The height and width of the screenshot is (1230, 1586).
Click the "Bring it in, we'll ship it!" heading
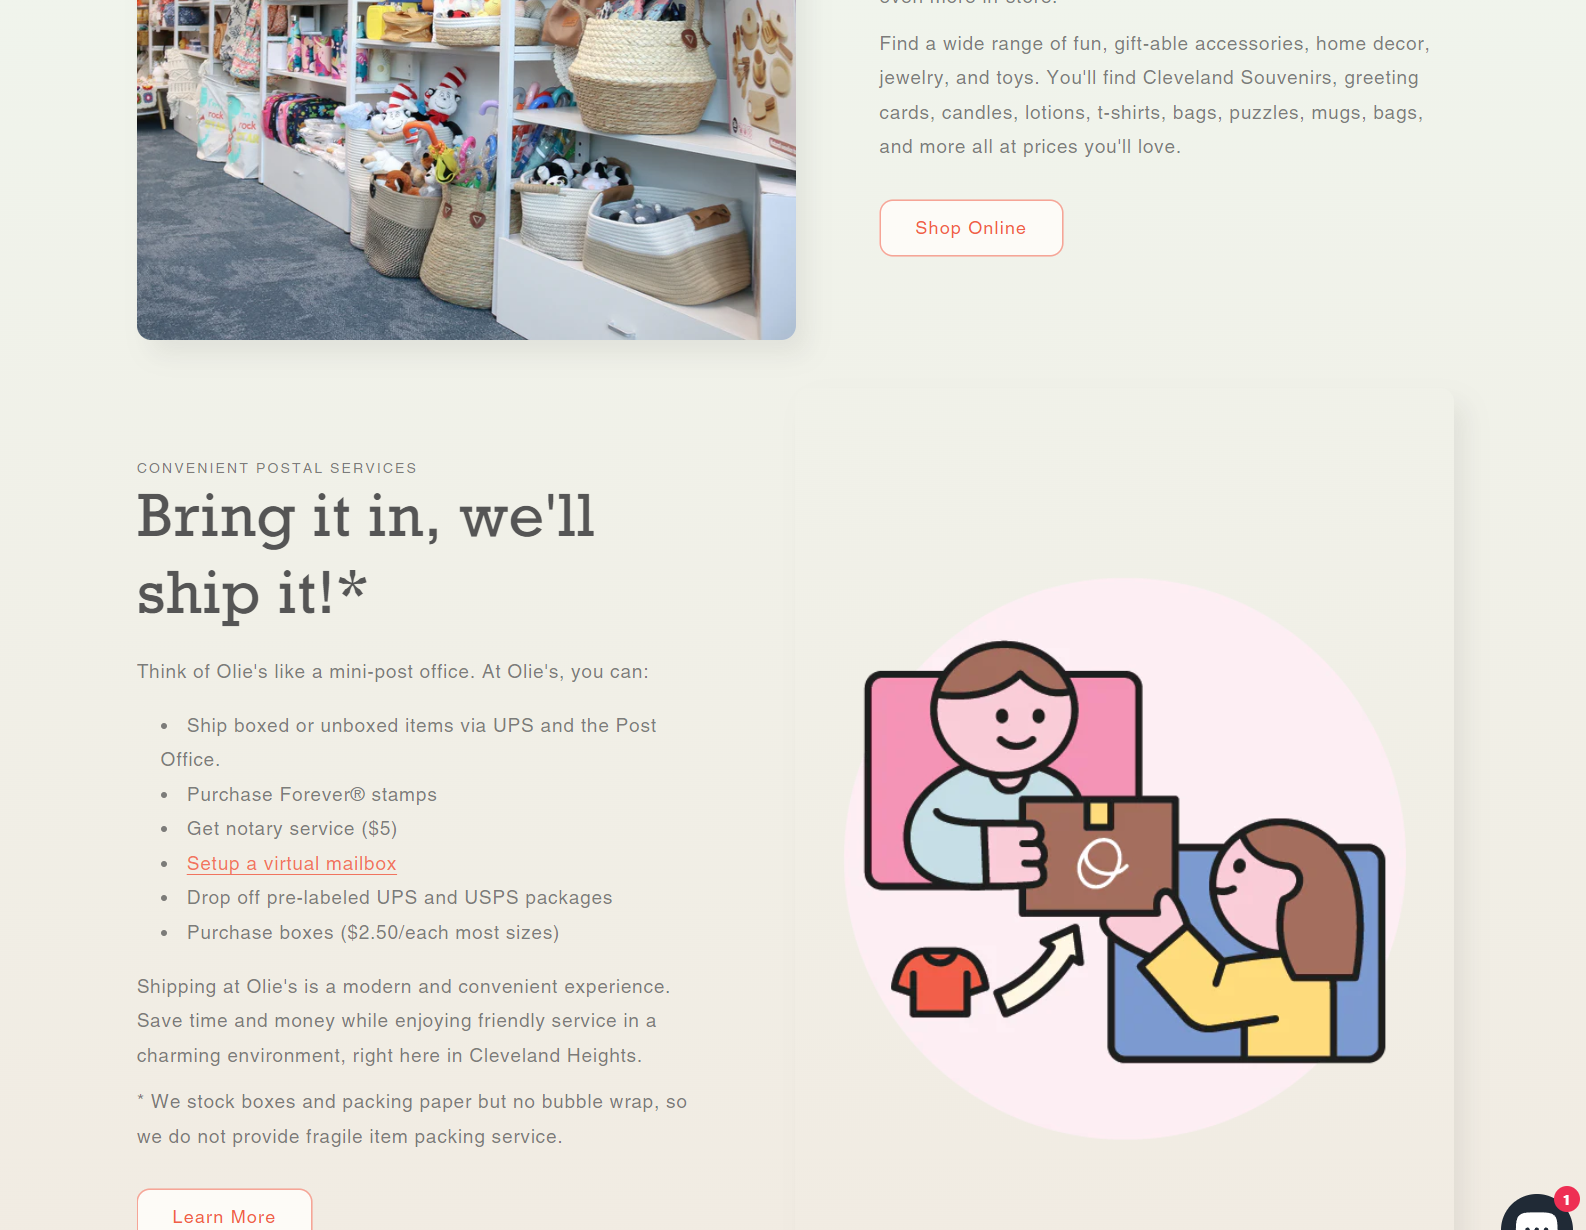pyautogui.click(x=366, y=555)
